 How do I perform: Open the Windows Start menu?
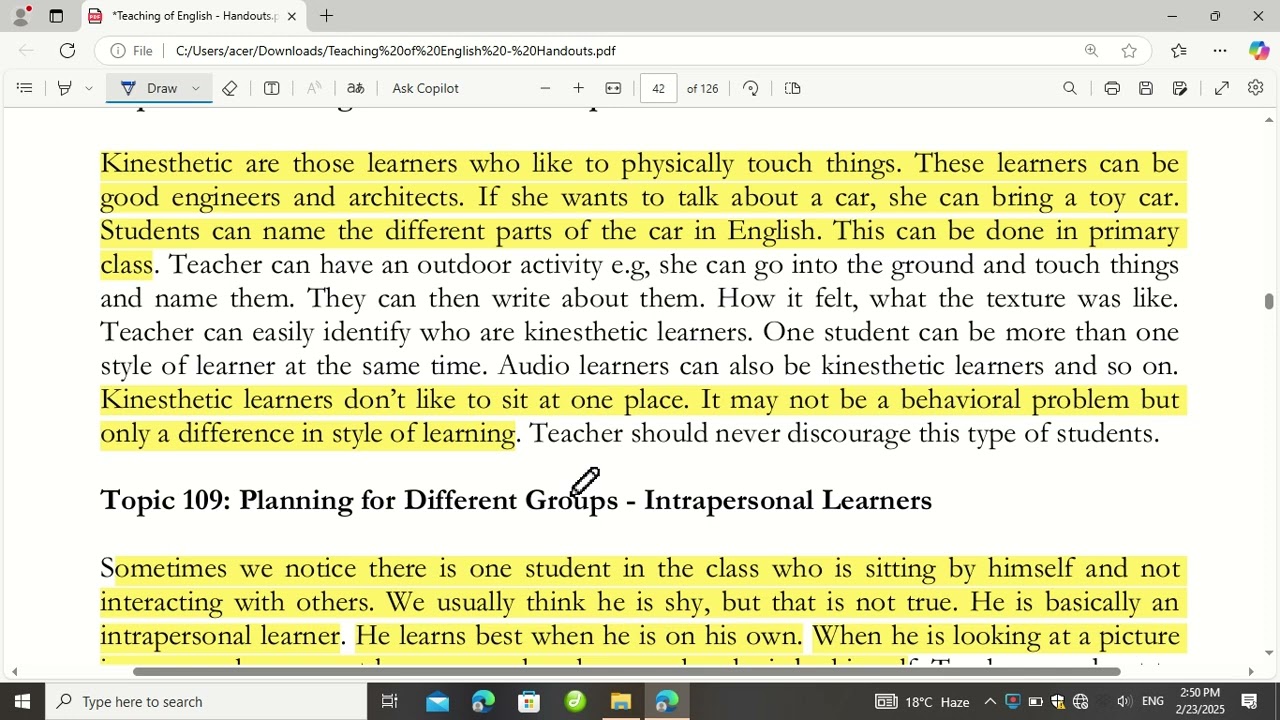tap(22, 701)
